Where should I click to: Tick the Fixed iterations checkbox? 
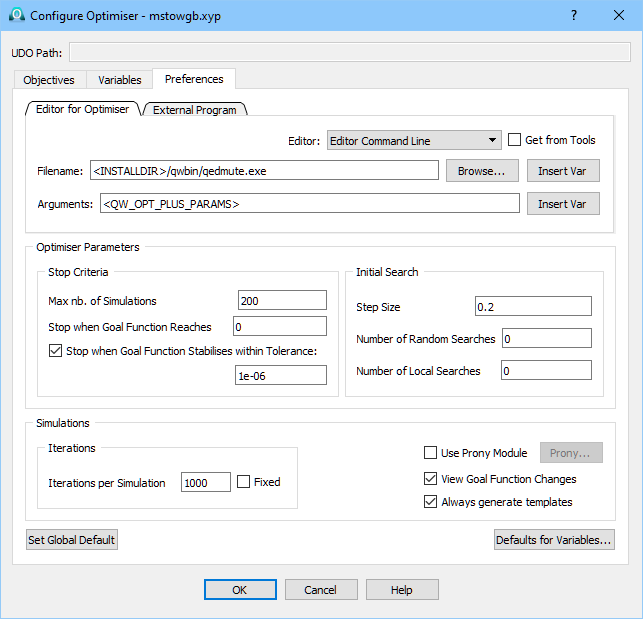[x=243, y=482]
